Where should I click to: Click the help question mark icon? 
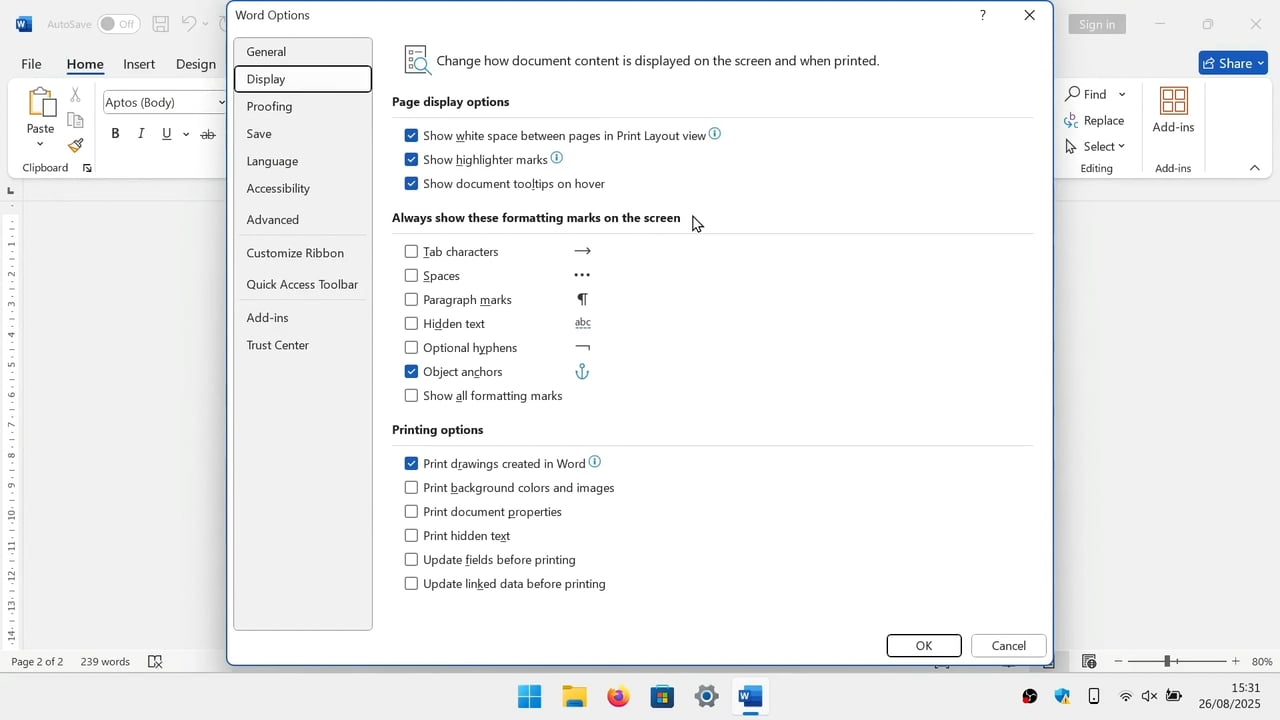(982, 15)
